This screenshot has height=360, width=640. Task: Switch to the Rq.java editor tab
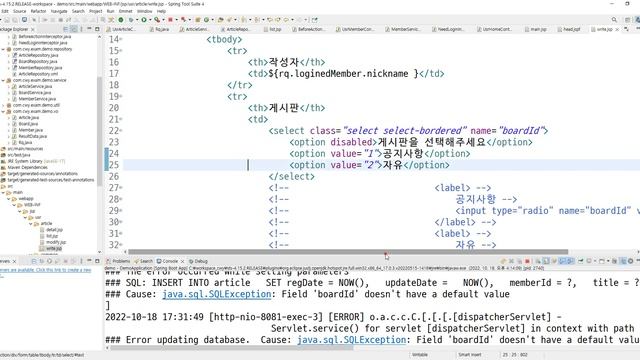pos(159,29)
